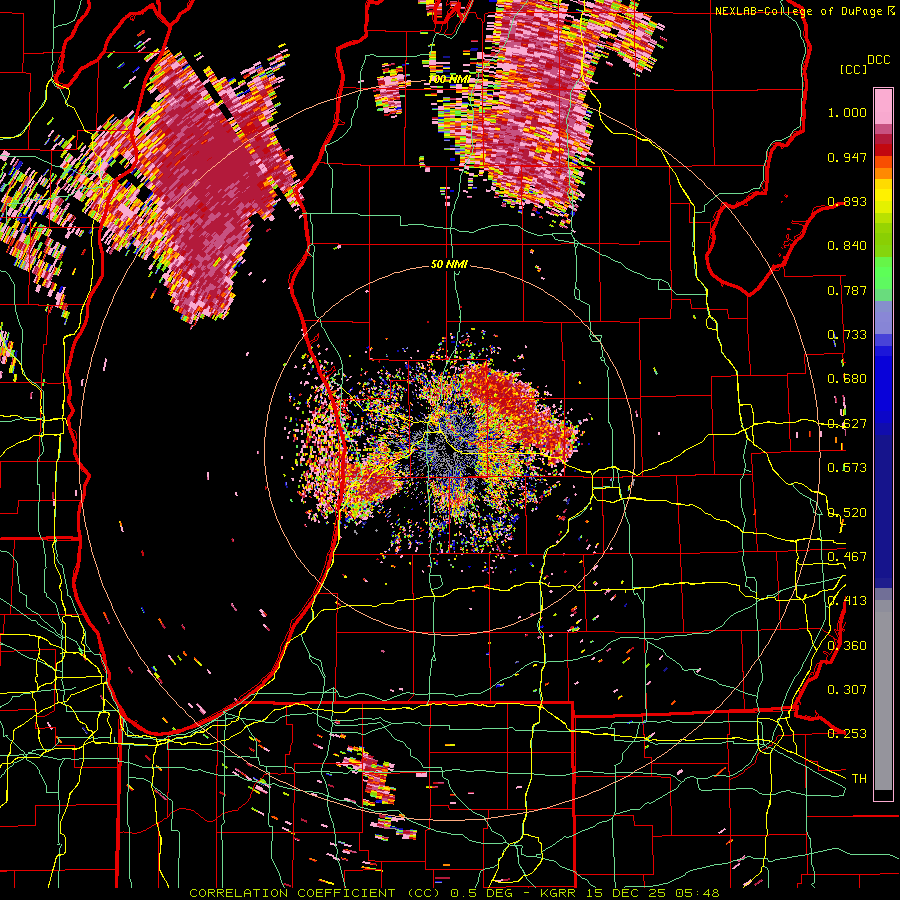Click the [CC] units label
900x900 pixels.
[x=853, y=69]
